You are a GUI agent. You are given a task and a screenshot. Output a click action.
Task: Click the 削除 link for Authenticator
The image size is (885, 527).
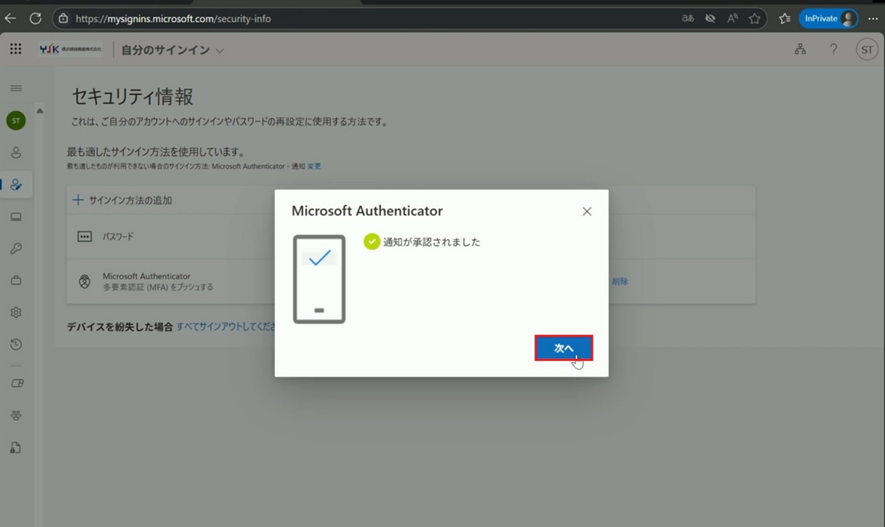click(x=620, y=282)
